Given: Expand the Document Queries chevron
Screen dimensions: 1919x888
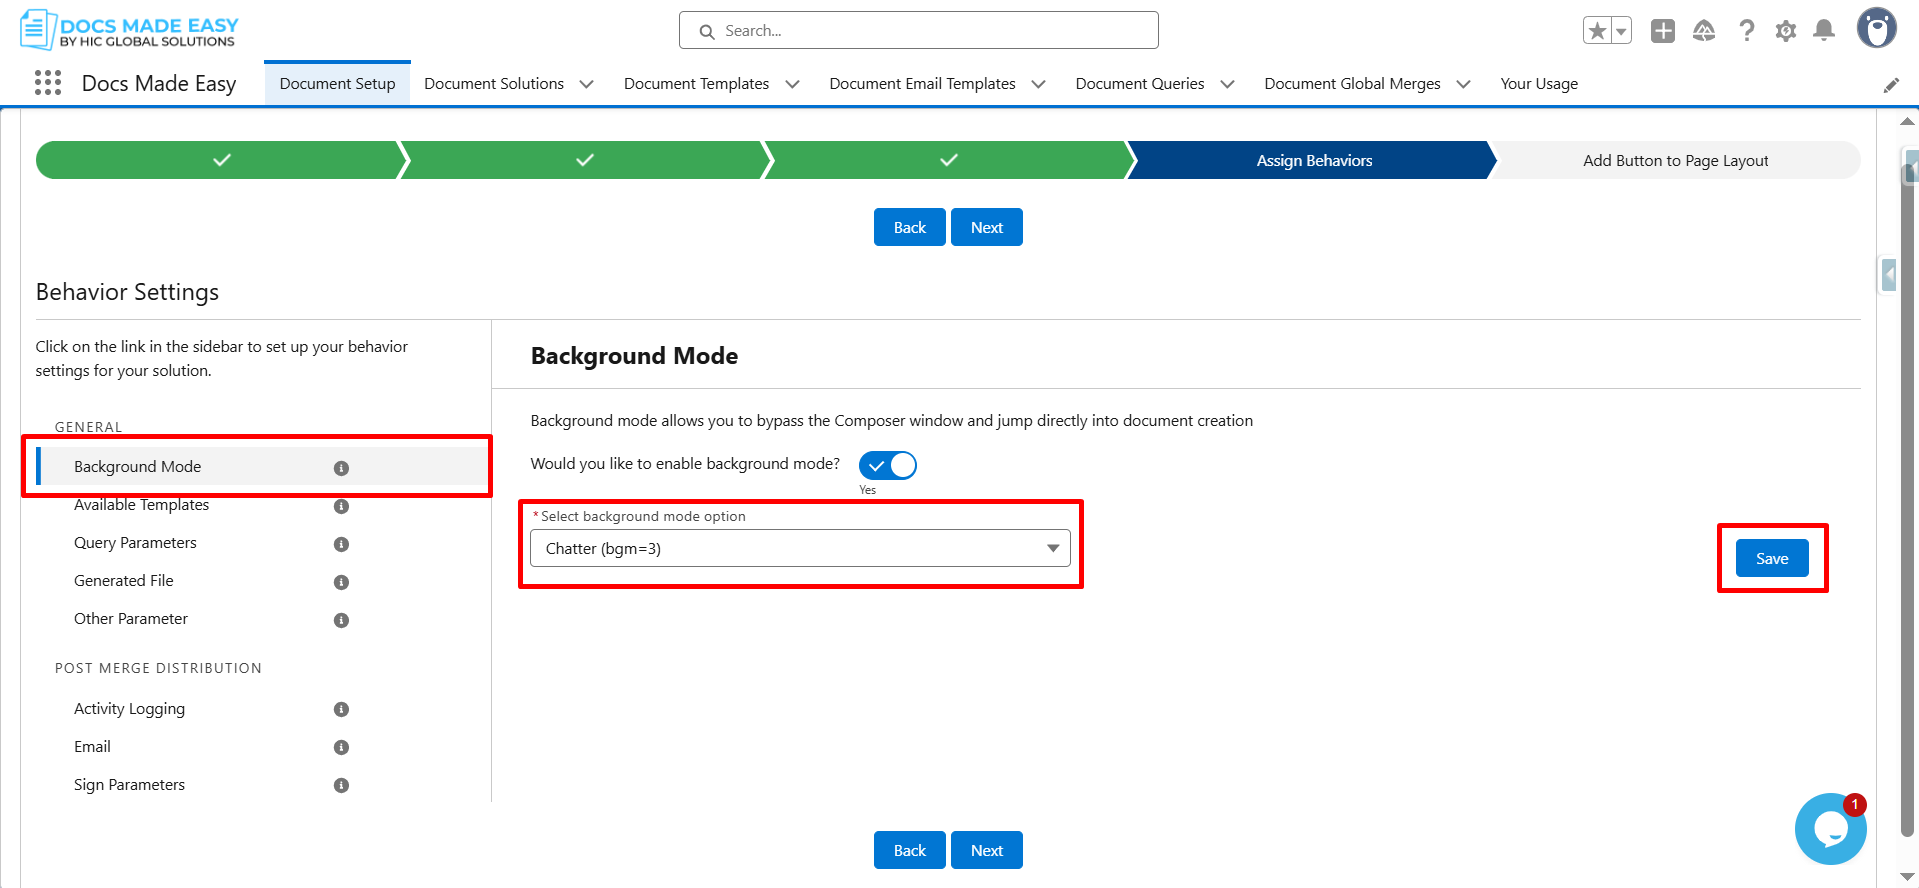Looking at the screenshot, I should point(1227,84).
